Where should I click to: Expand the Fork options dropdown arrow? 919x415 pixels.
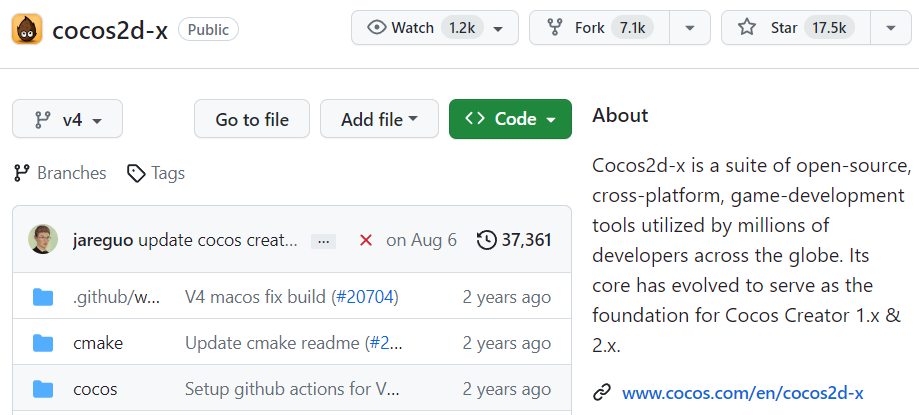point(689,28)
